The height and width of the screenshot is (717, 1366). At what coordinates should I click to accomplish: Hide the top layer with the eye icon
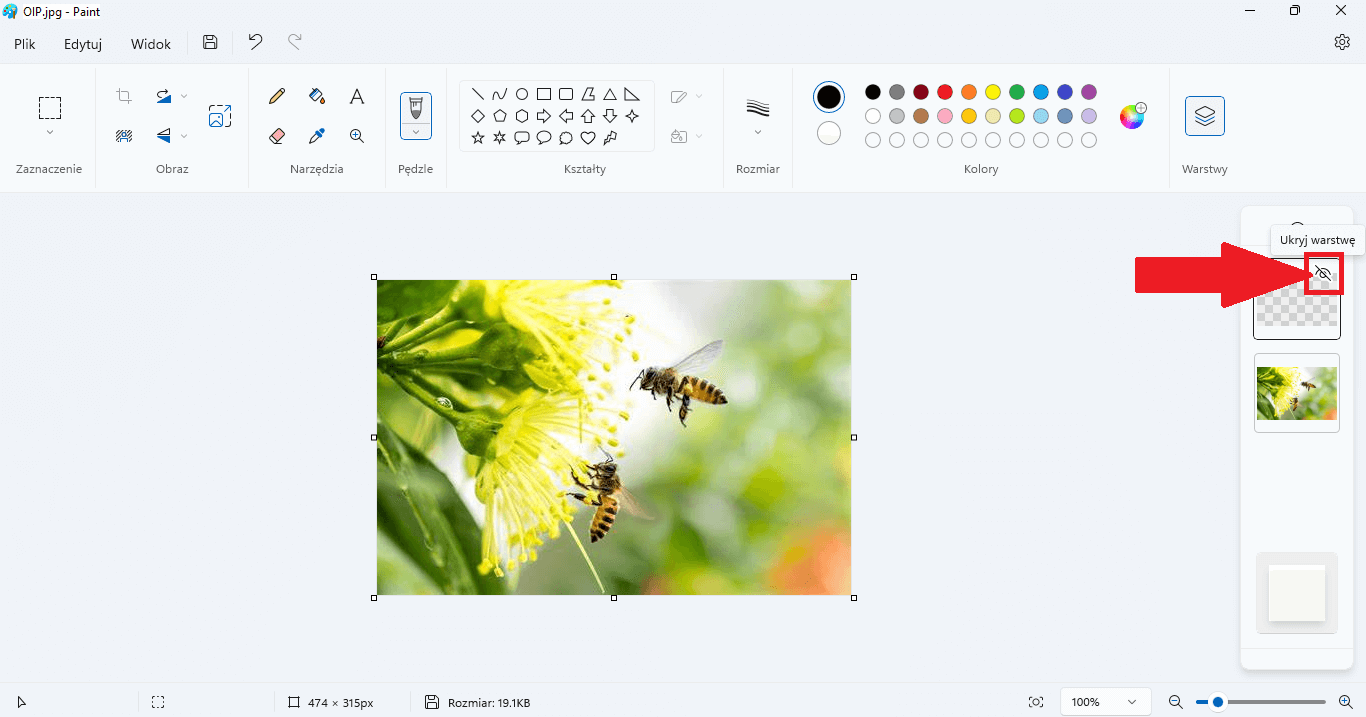pos(1323,273)
